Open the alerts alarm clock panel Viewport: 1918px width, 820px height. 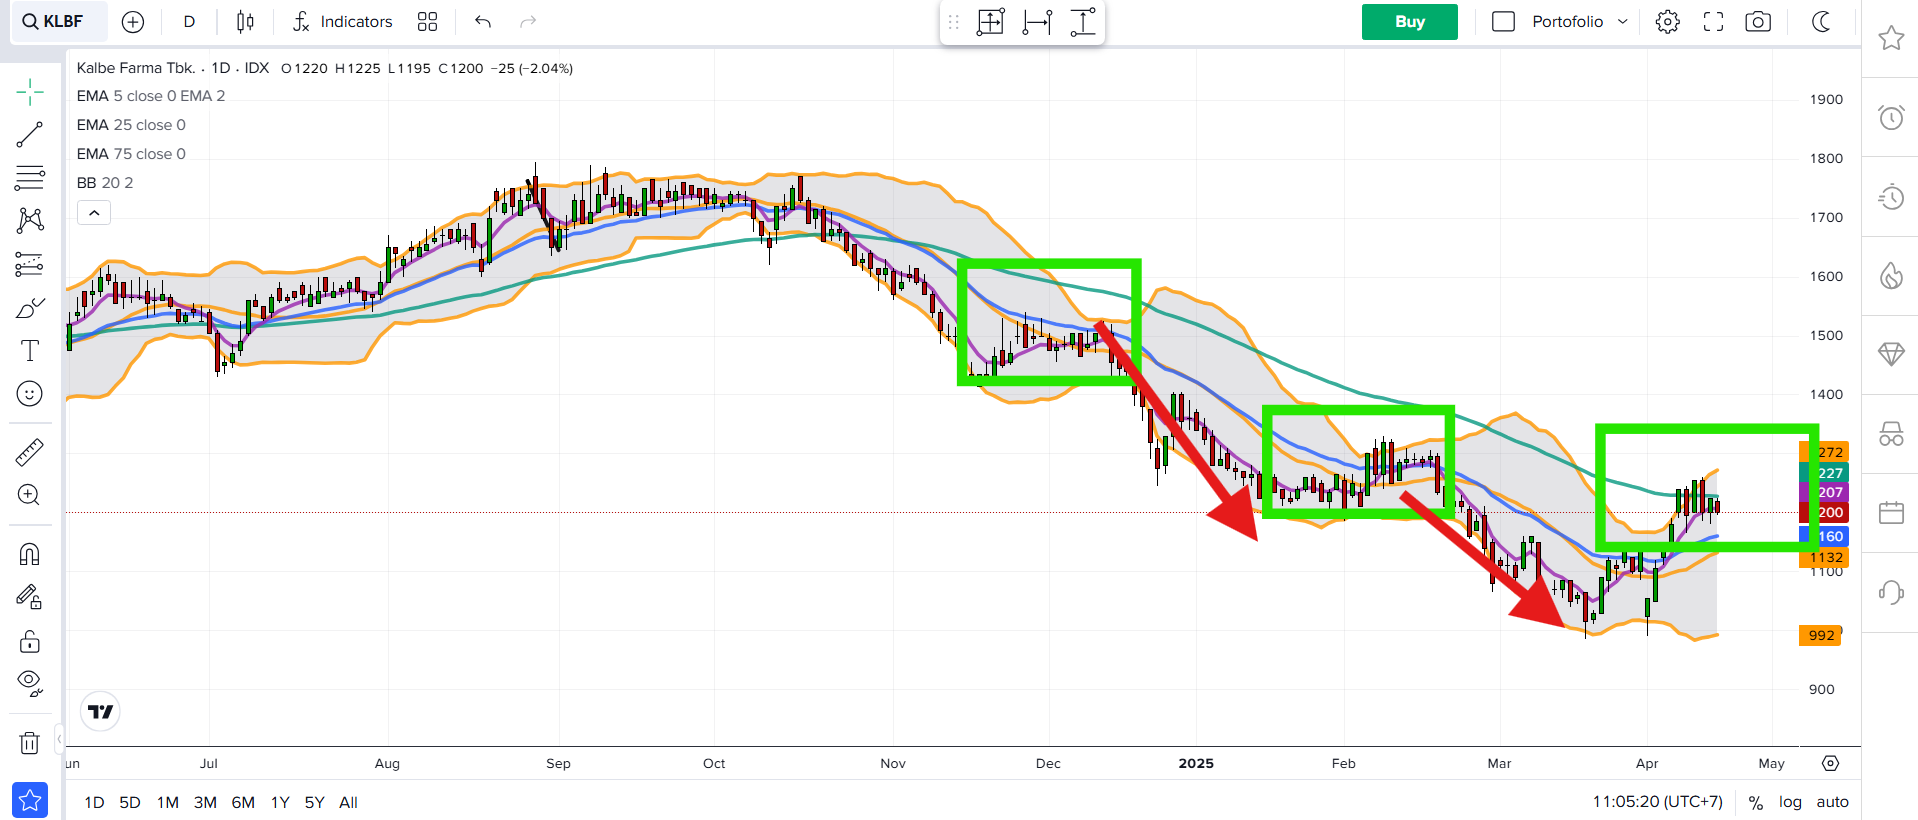pyautogui.click(x=1891, y=118)
